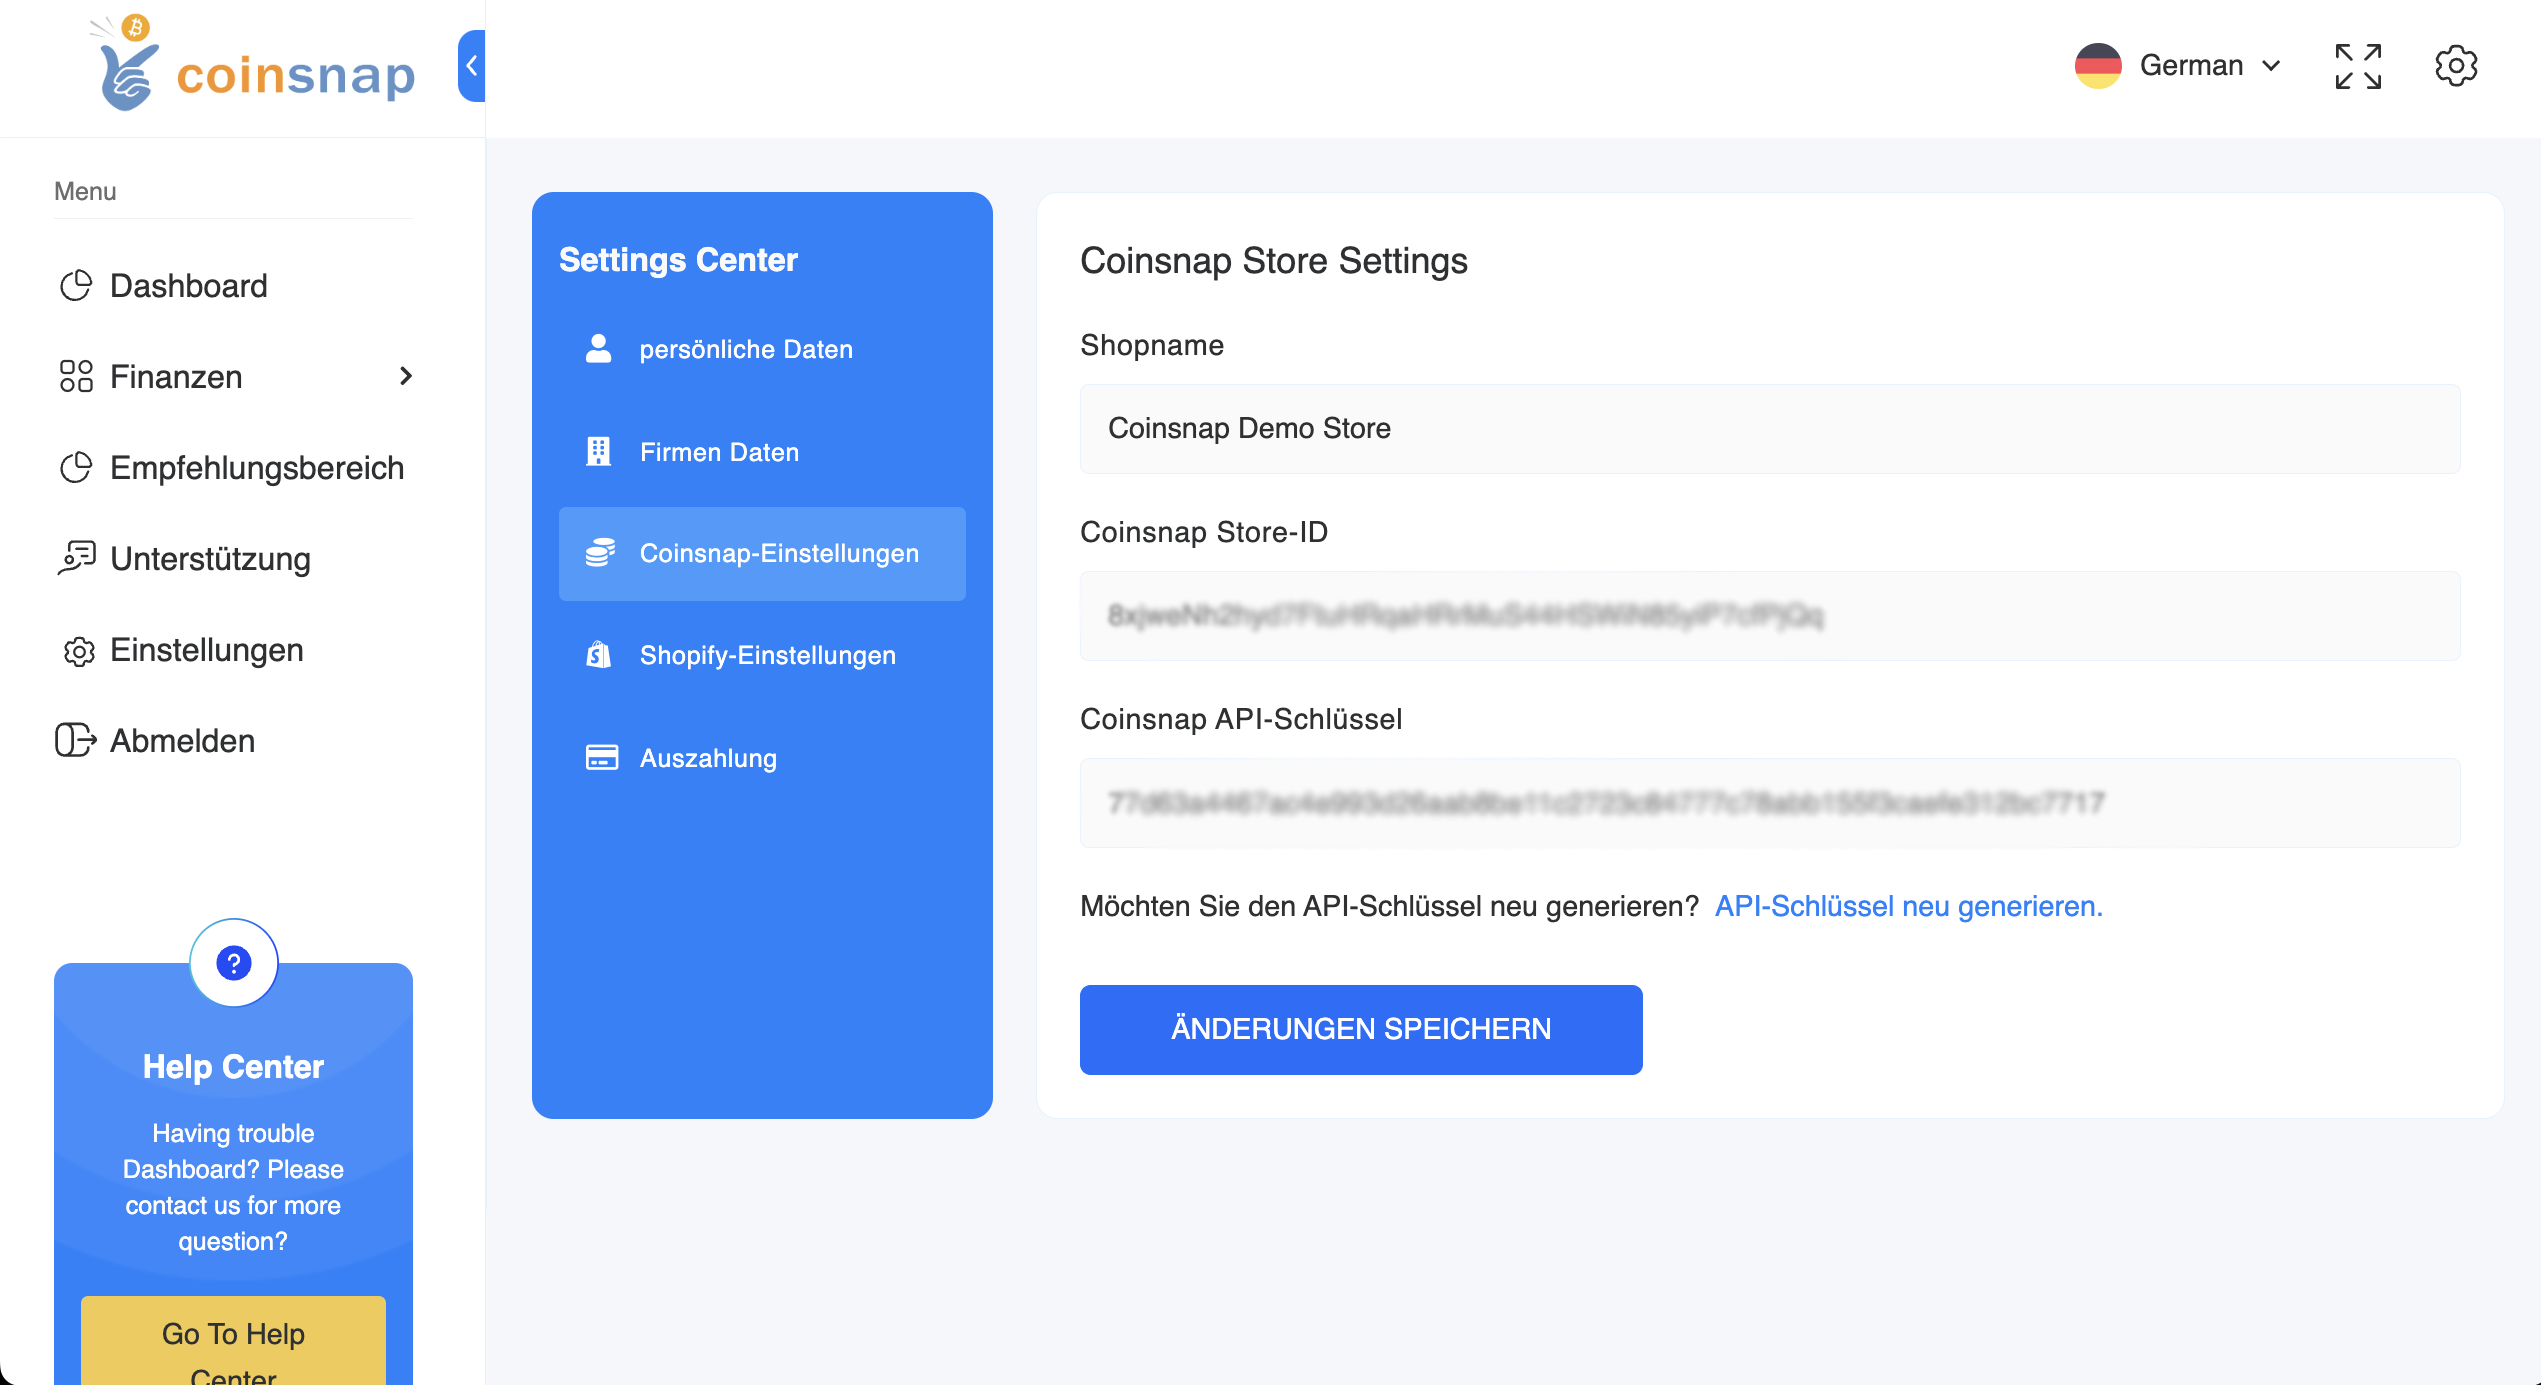The image size is (2541, 1385).
Task: Click the Shopify bag icon in Settings Center
Action: pos(600,655)
